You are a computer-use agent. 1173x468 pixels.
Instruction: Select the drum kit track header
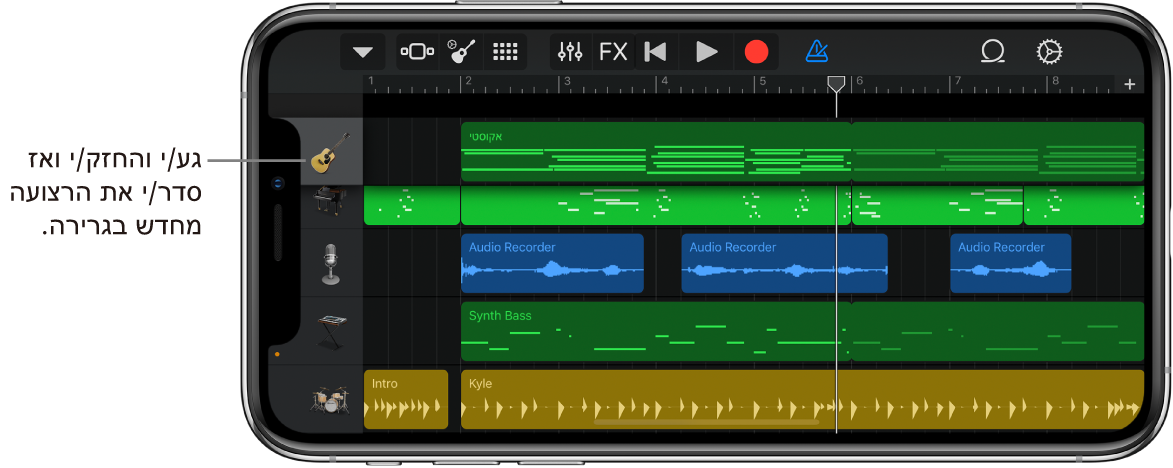click(x=329, y=400)
